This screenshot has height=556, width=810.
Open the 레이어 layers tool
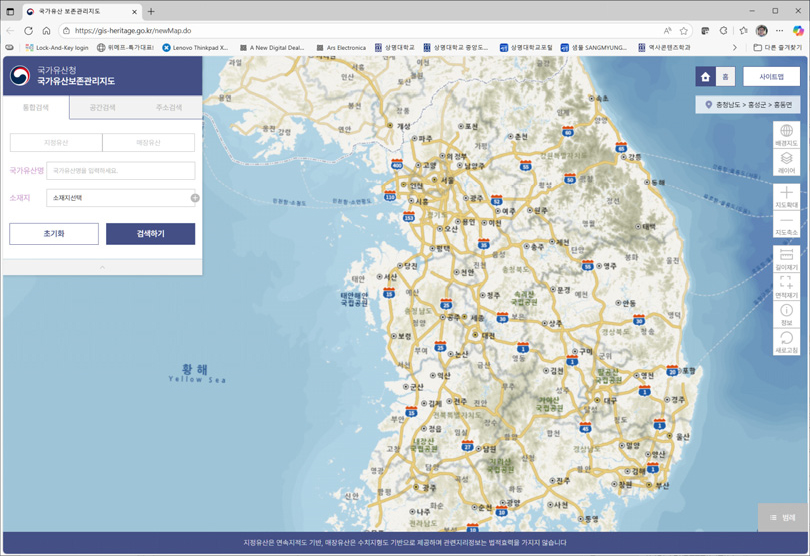pyautogui.click(x=786, y=163)
